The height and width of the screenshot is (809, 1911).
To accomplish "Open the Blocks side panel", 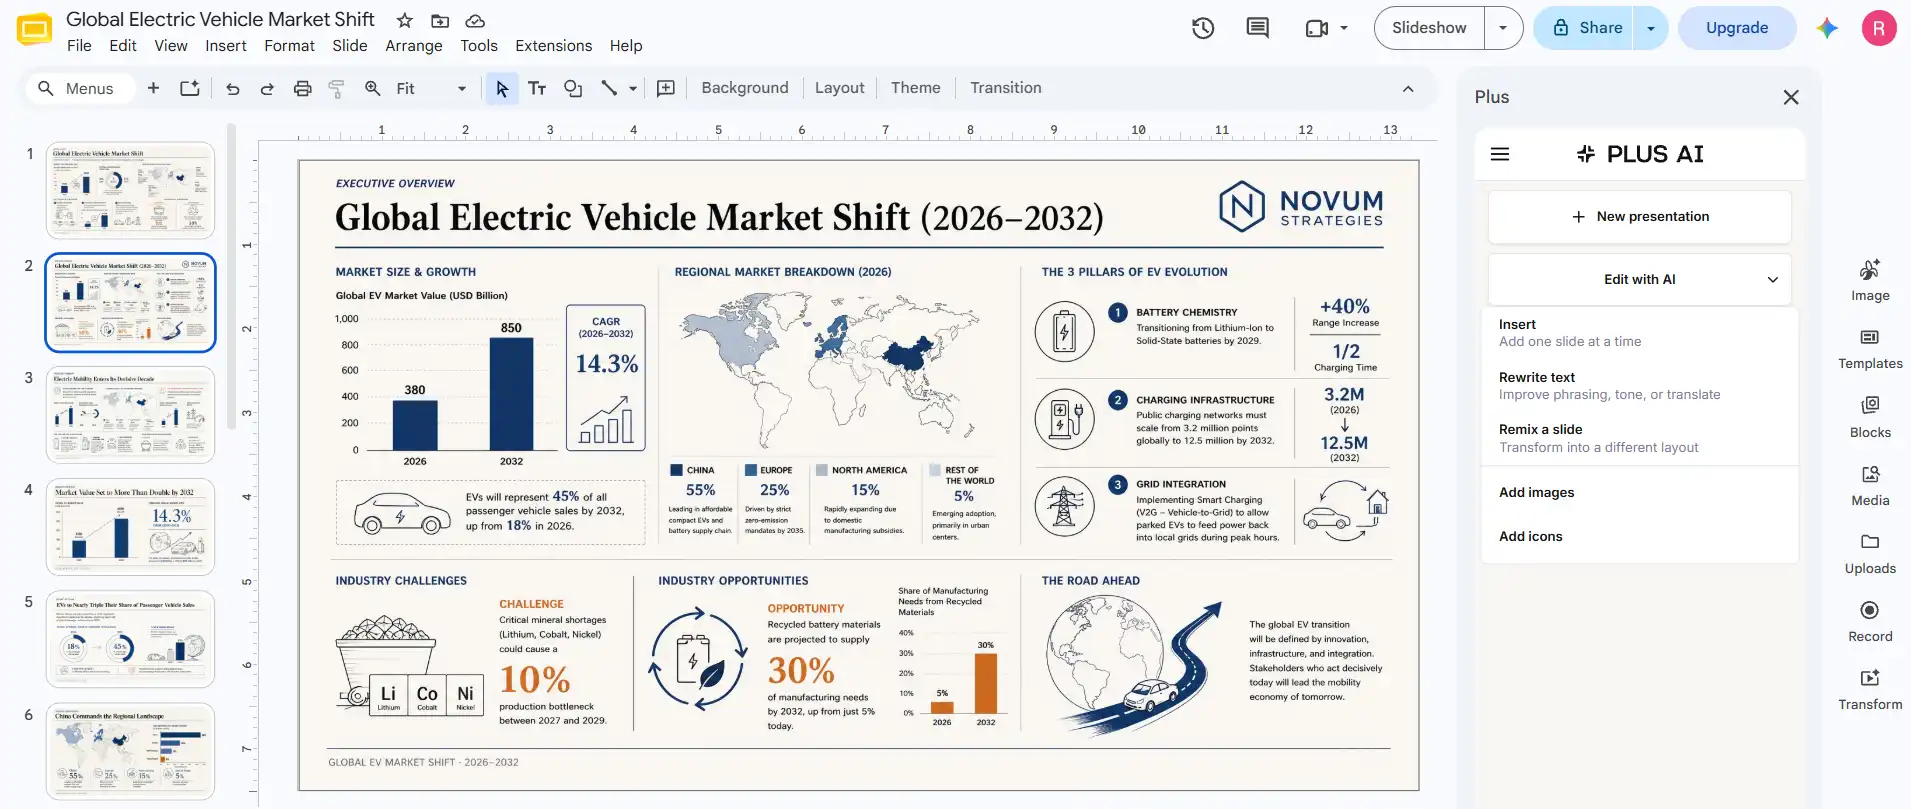I will click(1870, 418).
